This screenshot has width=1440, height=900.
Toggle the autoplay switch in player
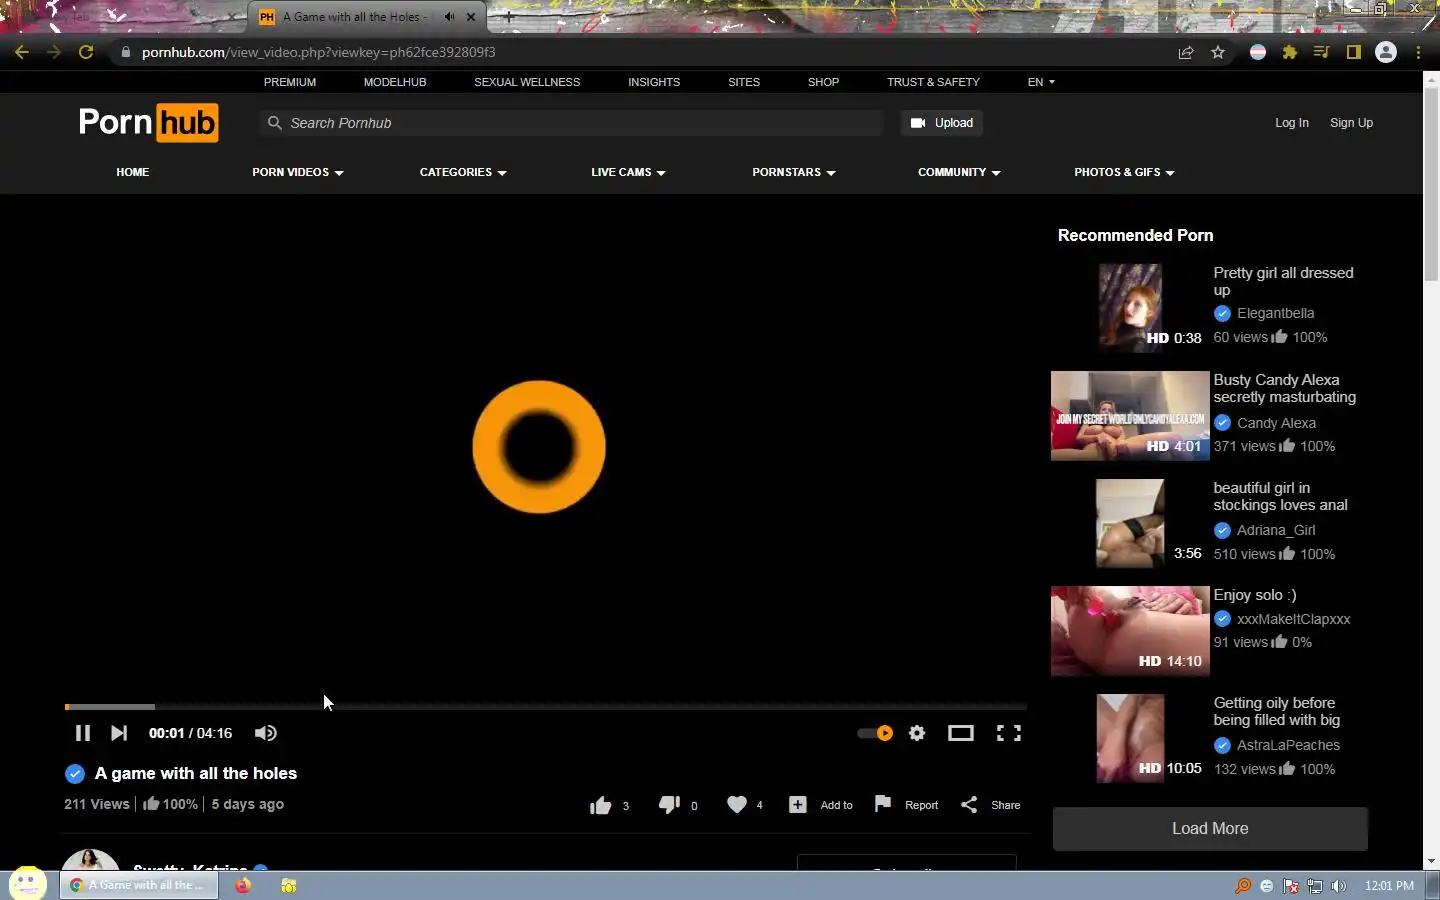(x=875, y=733)
